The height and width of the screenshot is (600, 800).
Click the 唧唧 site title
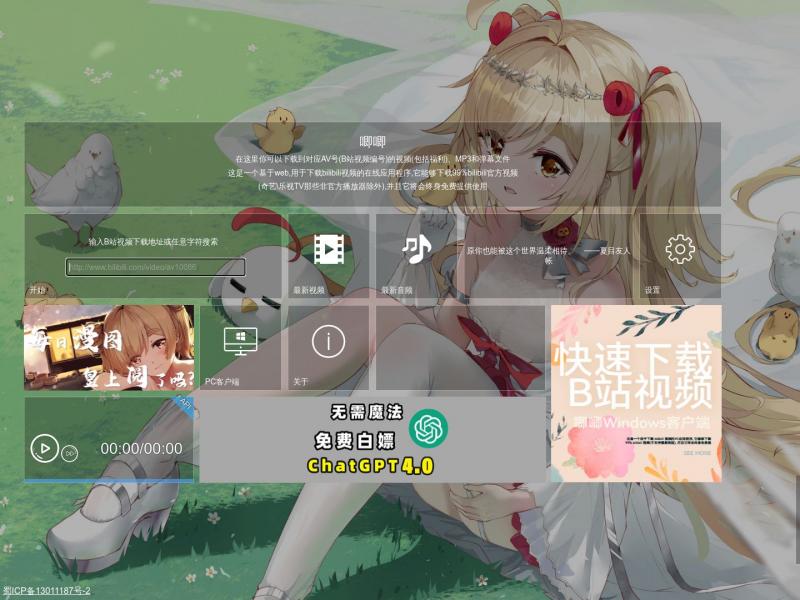[372, 142]
